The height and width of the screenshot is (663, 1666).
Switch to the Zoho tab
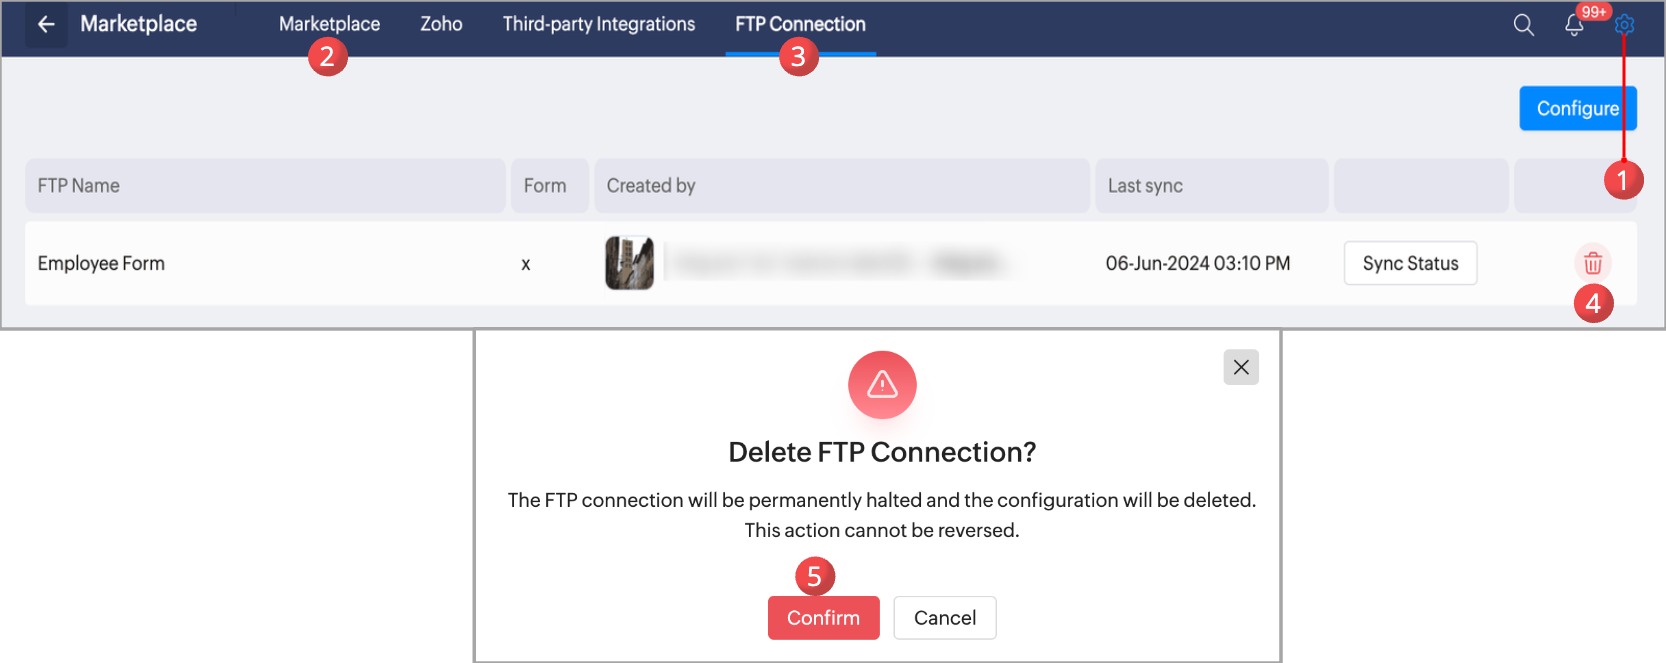pyautogui.click(x=441, y=24)
